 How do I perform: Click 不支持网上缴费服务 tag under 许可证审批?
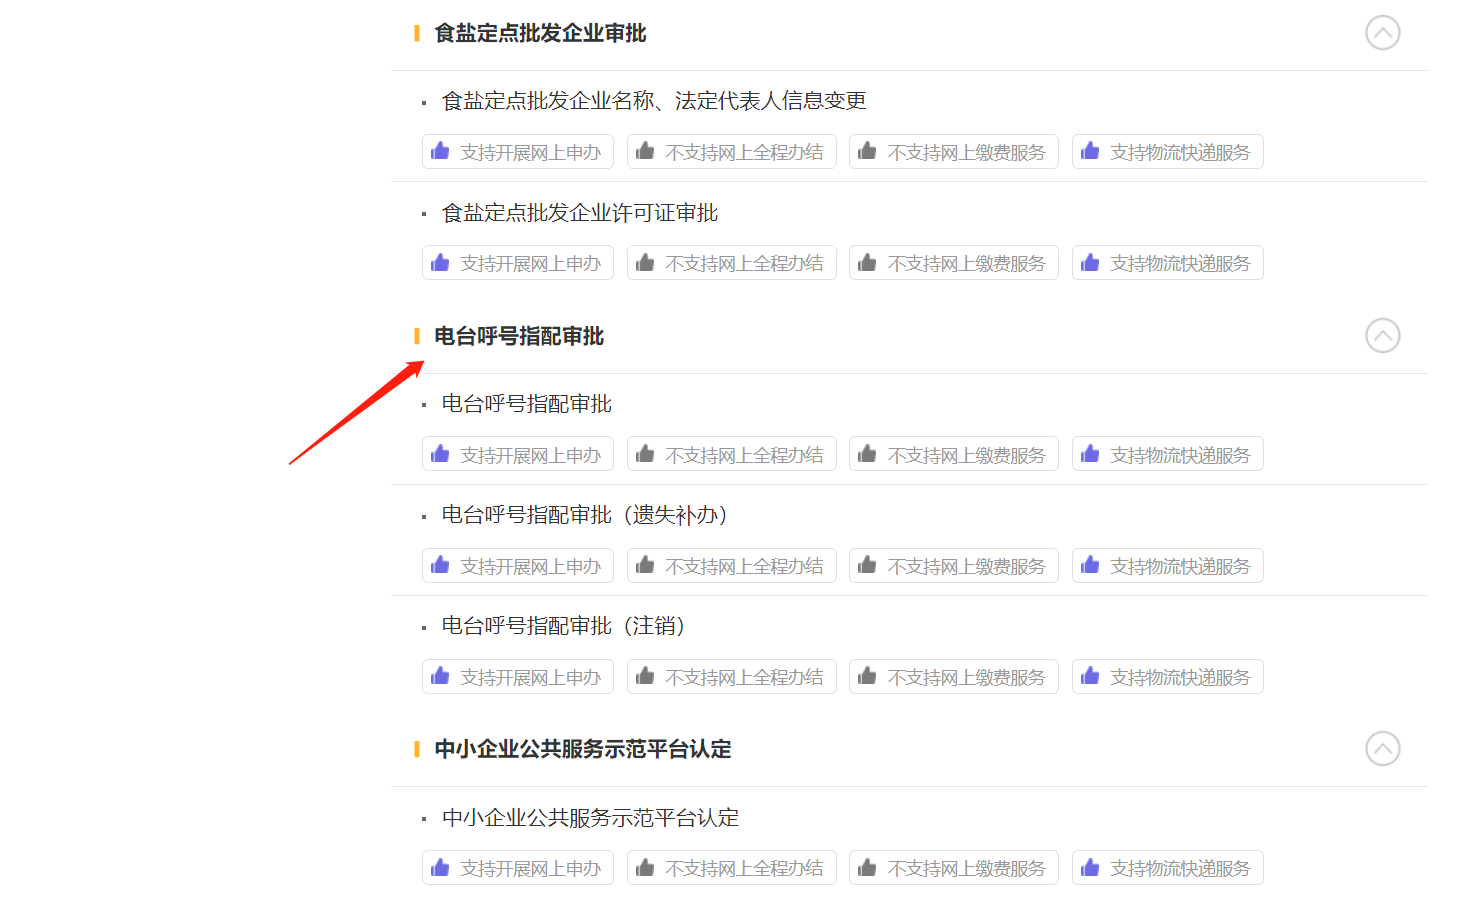[954, 263]
